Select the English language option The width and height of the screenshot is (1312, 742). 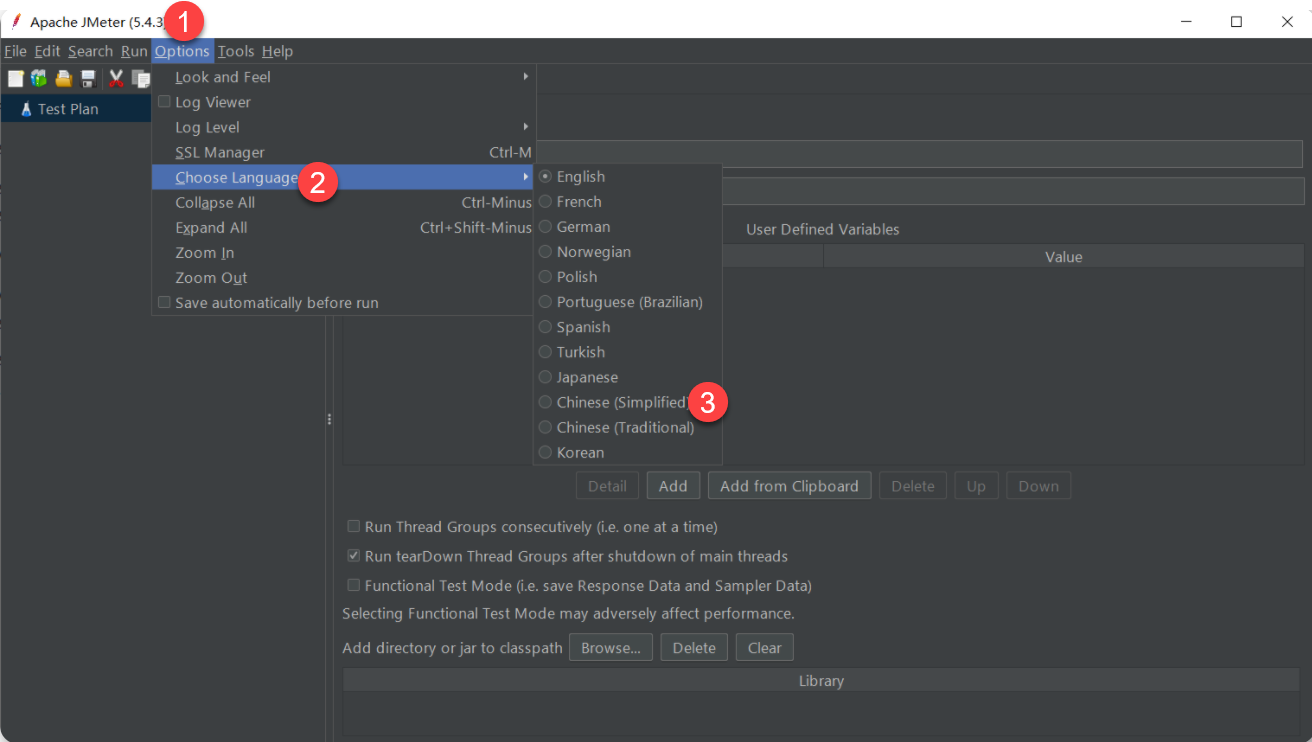click(x=627, y=176)
